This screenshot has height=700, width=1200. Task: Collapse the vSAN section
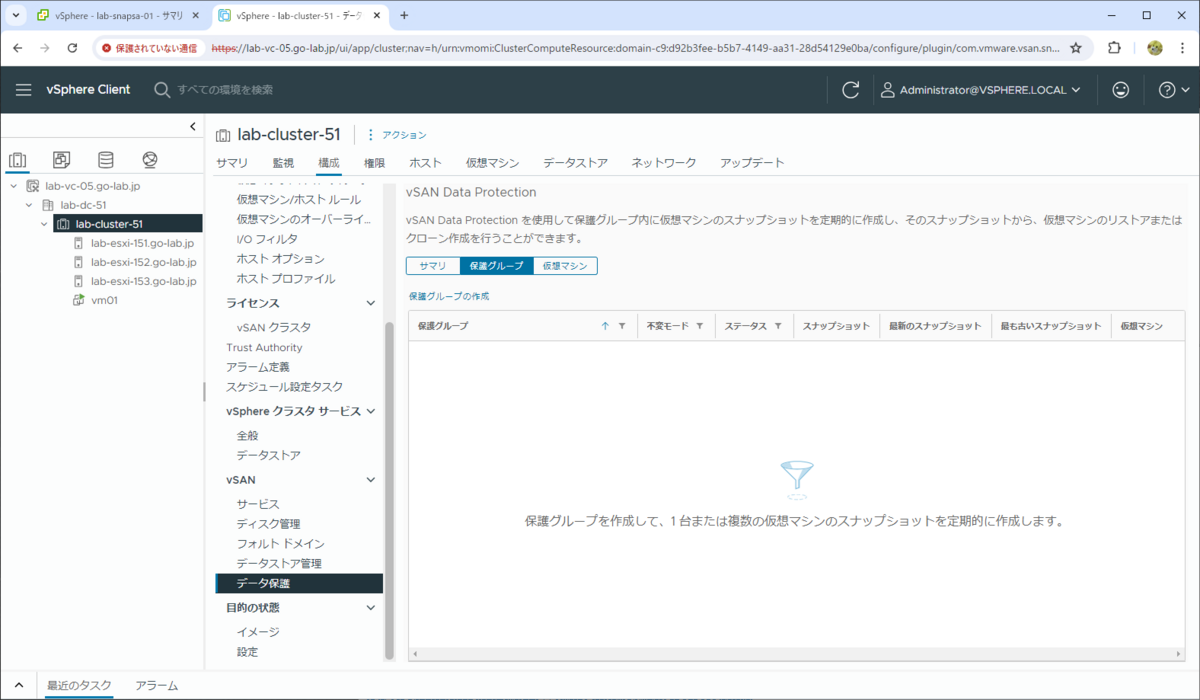pyautogui.click(x=371, y=480)
